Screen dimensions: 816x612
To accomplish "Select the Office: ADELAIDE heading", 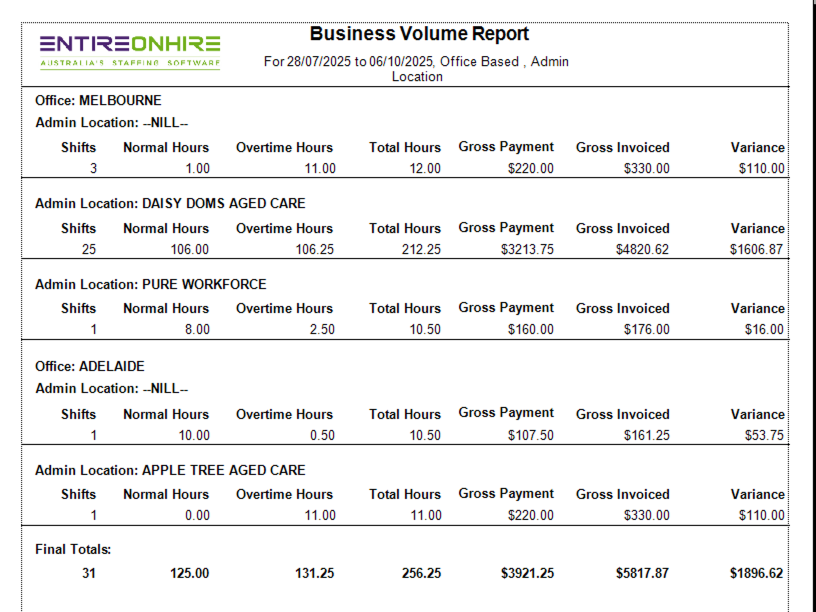I will 90,367.
